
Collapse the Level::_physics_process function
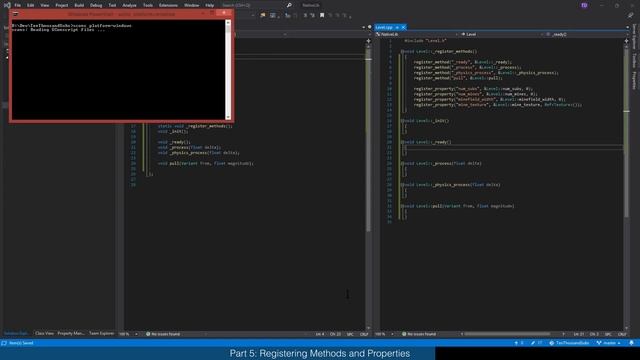click(402, 184)
